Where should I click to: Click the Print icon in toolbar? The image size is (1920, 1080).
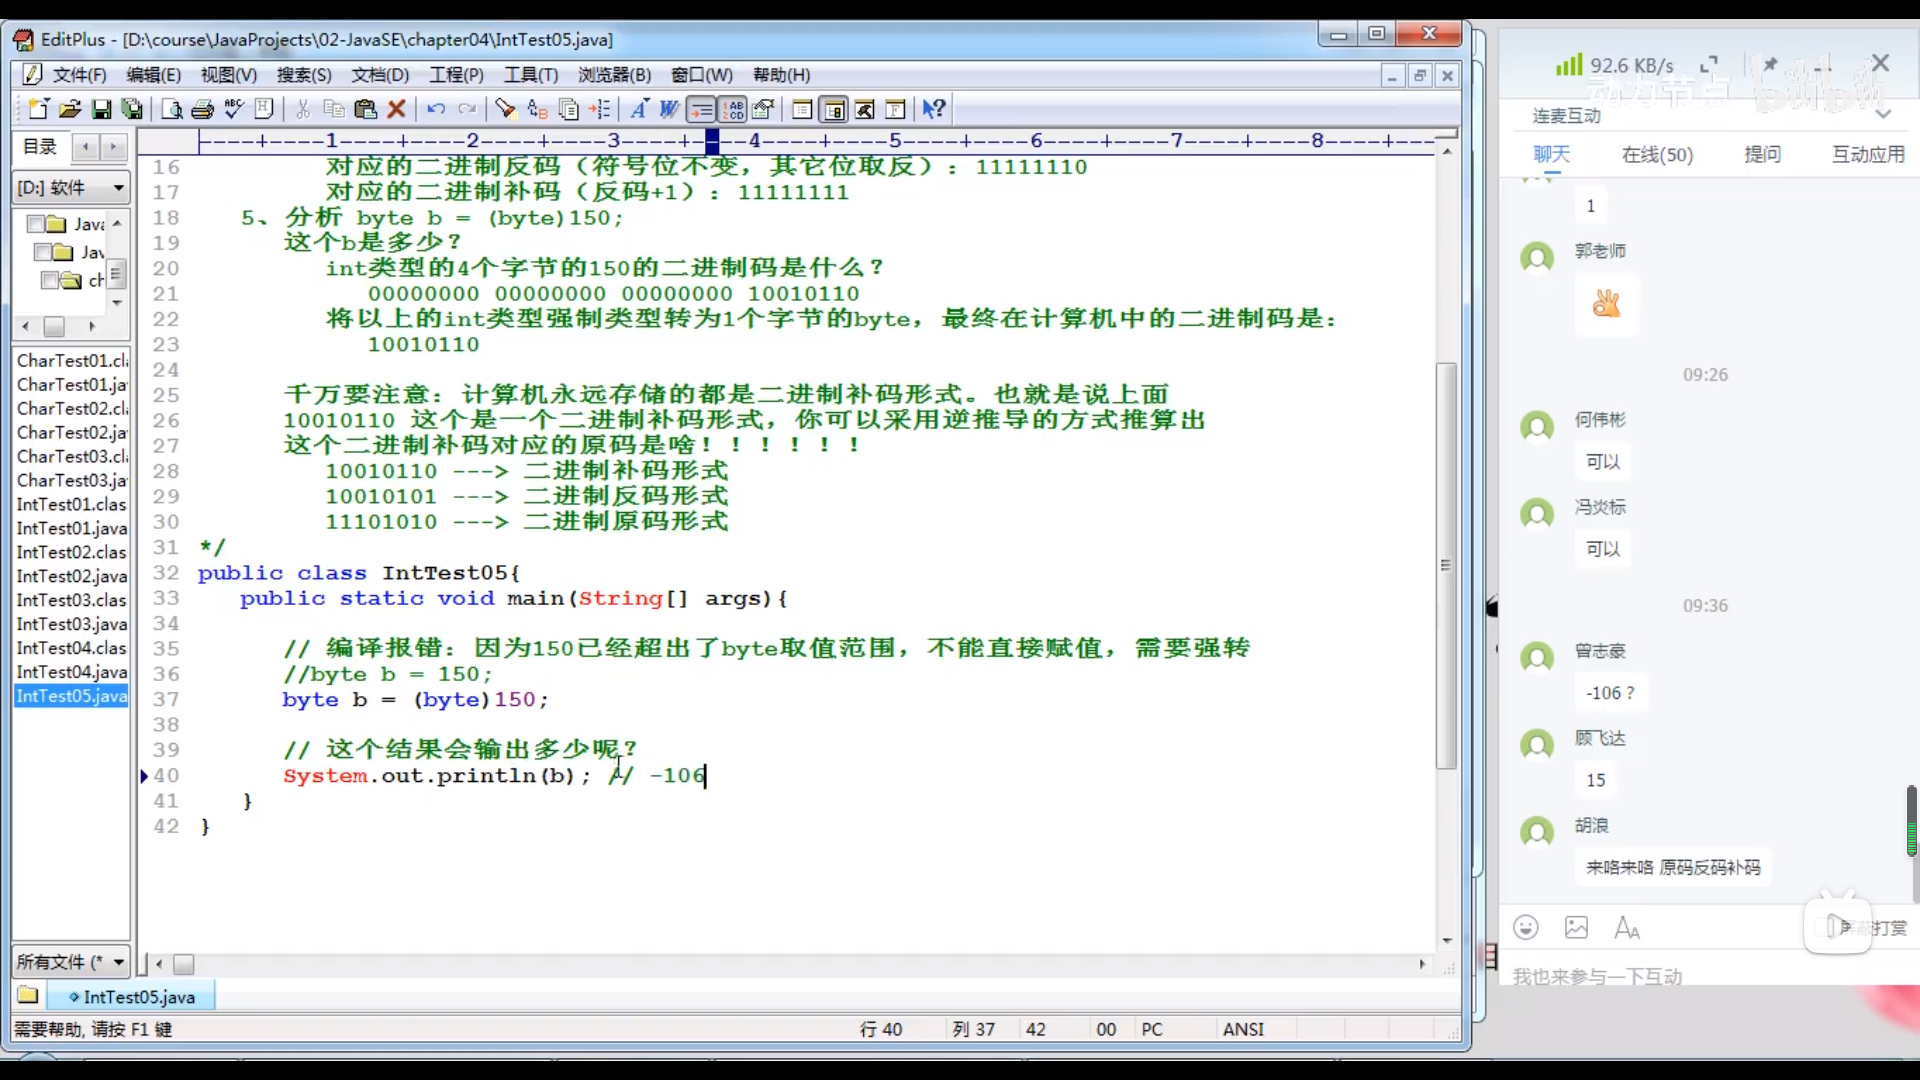coord(203,109)
